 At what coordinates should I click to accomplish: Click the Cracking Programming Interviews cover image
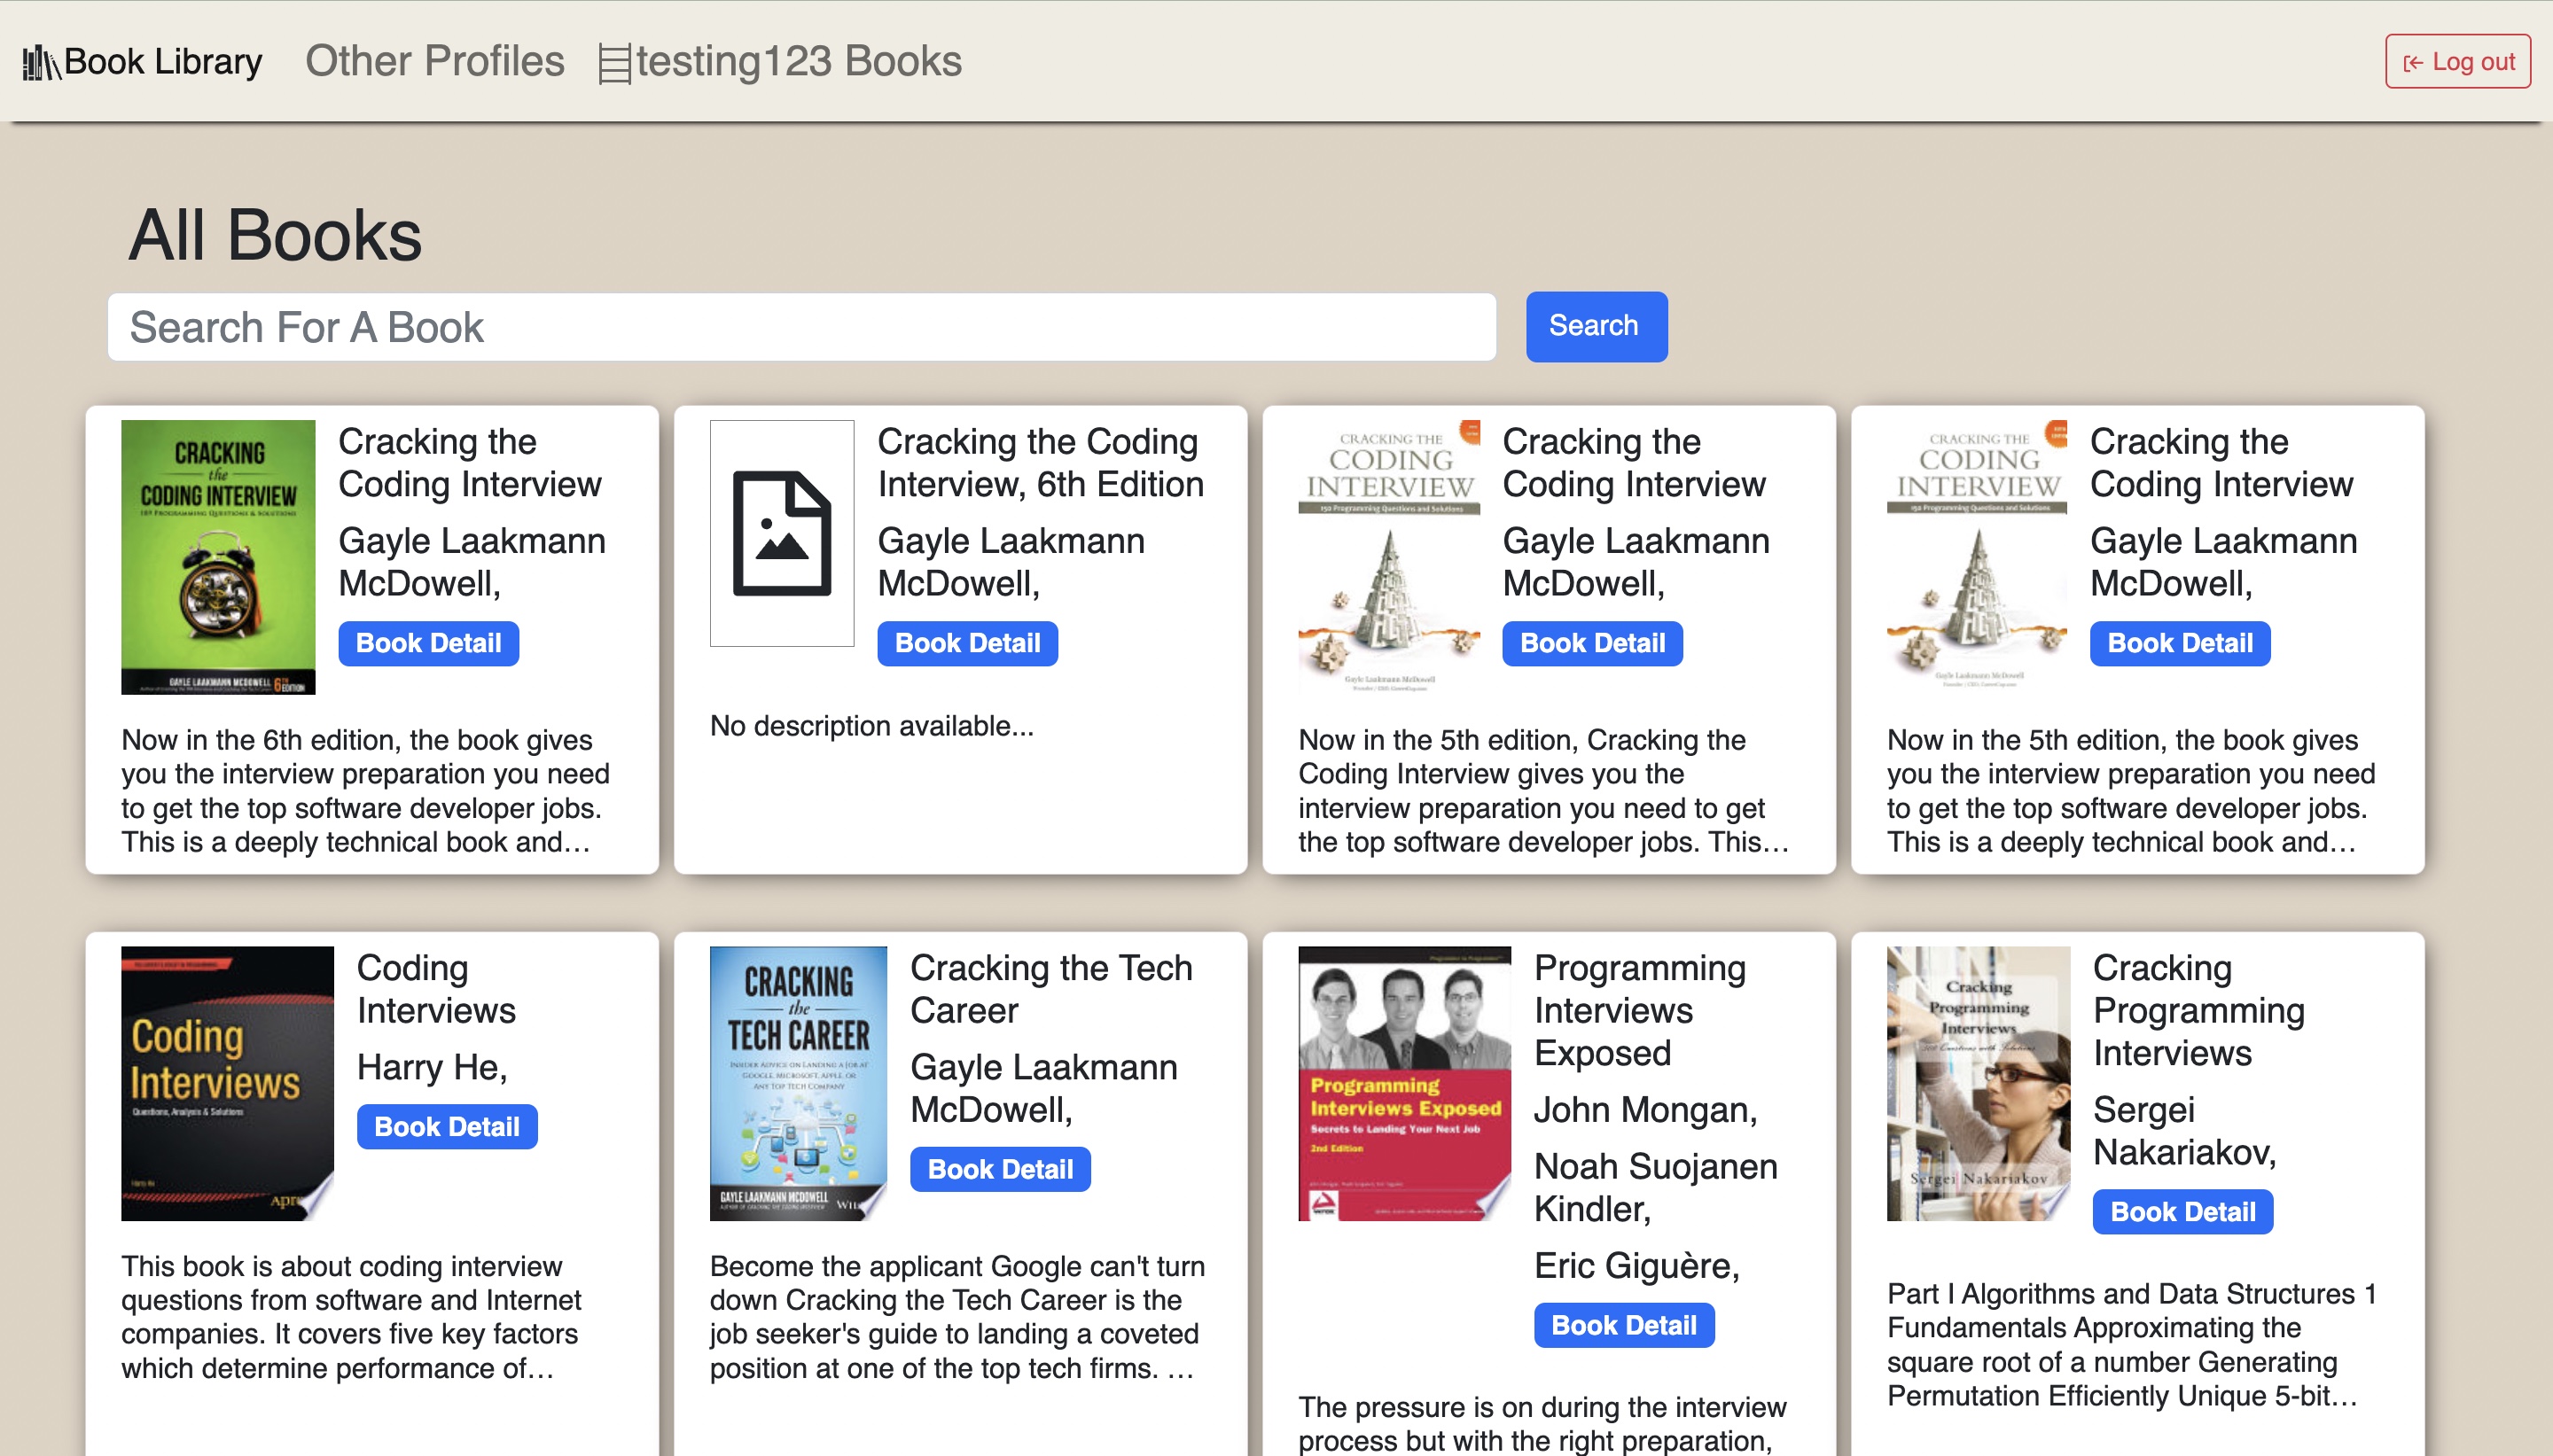1978,1083
